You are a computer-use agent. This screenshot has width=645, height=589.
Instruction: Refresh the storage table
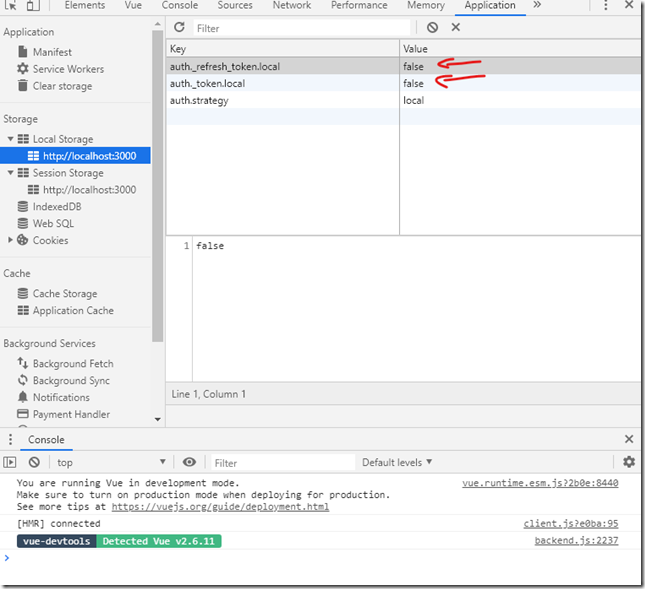[179, 27]
